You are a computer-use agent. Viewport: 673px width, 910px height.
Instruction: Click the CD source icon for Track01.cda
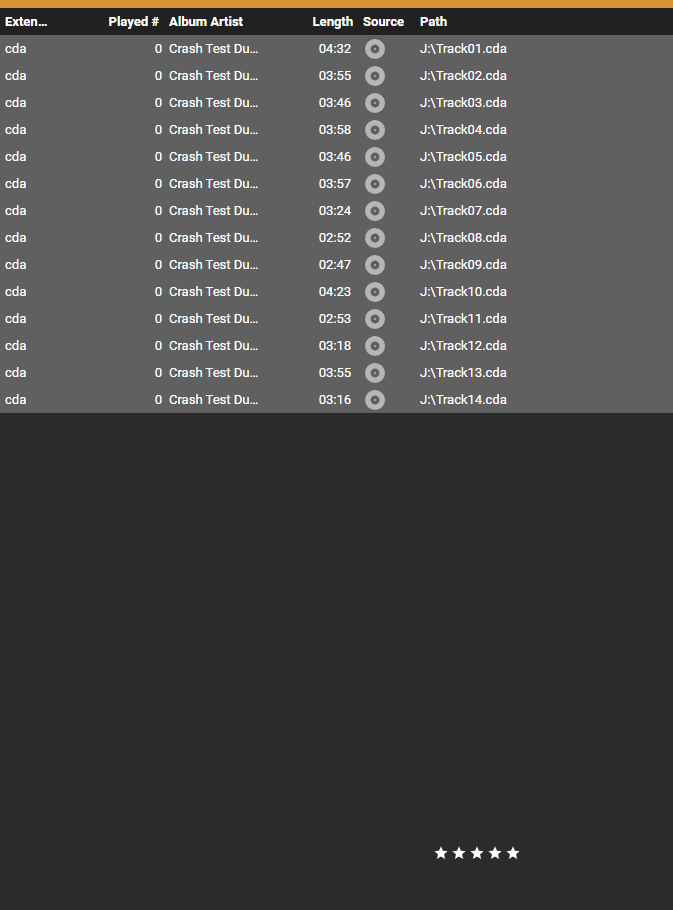375,49
